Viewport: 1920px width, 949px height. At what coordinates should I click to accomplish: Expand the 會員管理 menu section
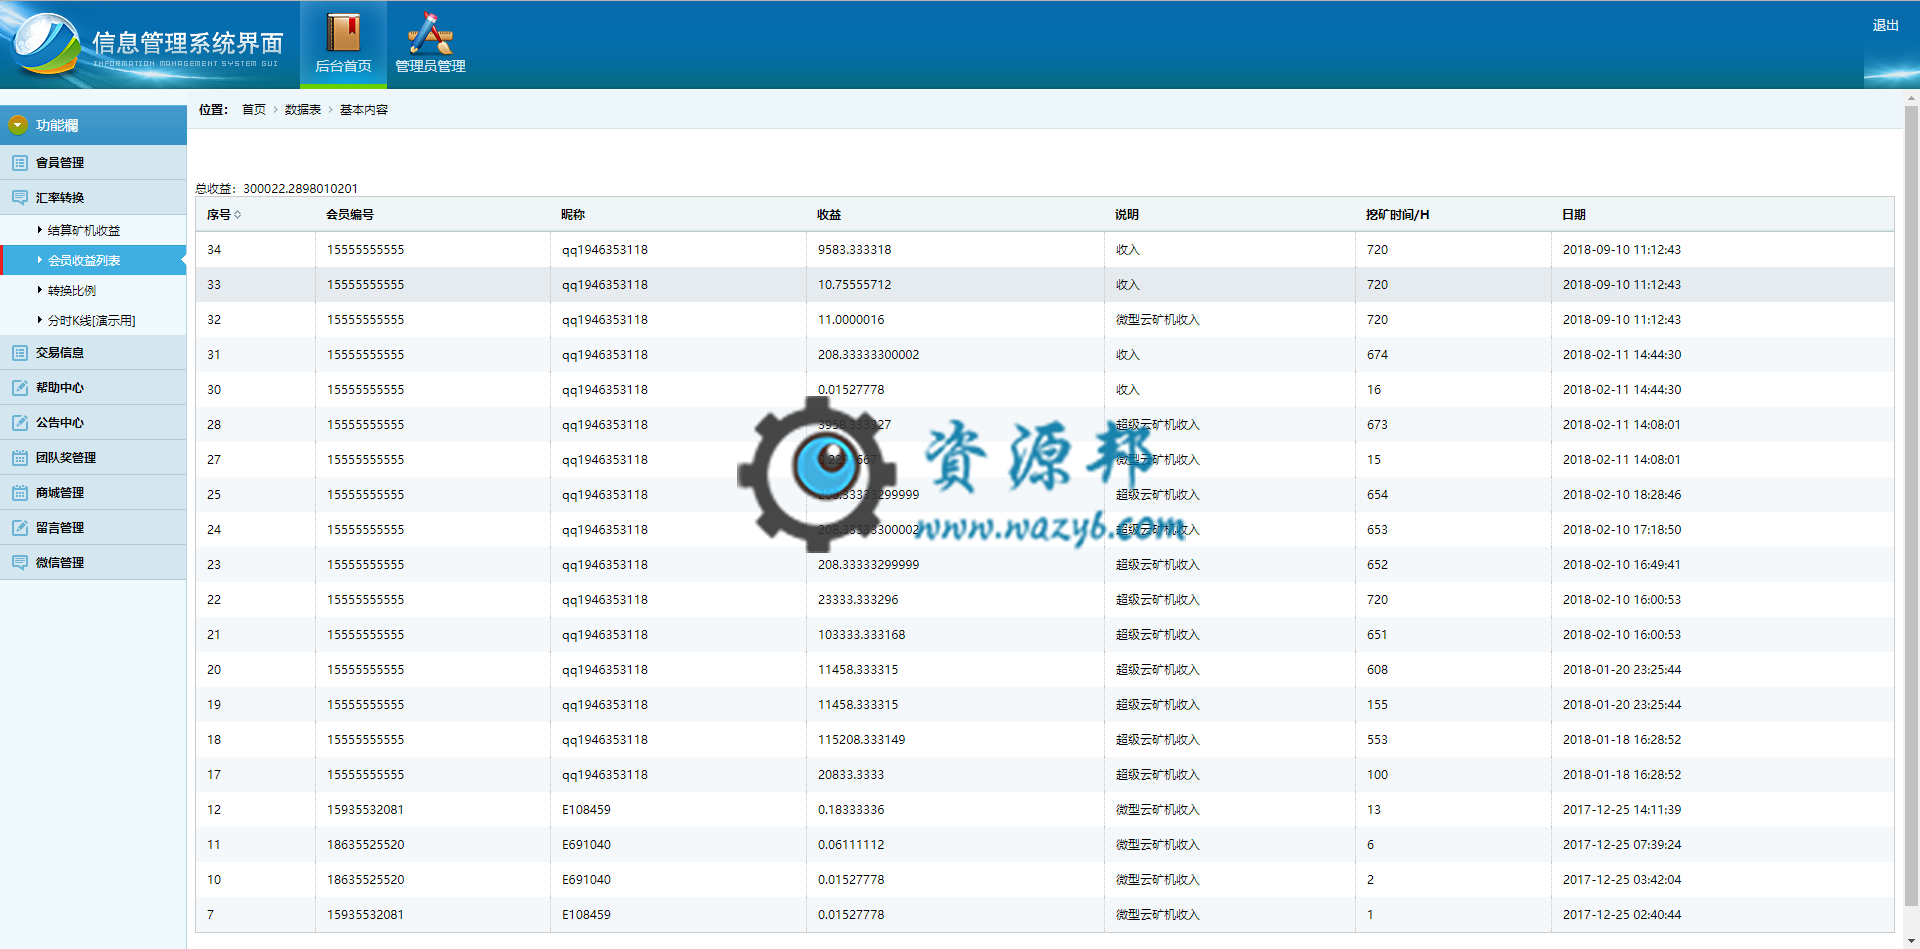click(93, 162)
